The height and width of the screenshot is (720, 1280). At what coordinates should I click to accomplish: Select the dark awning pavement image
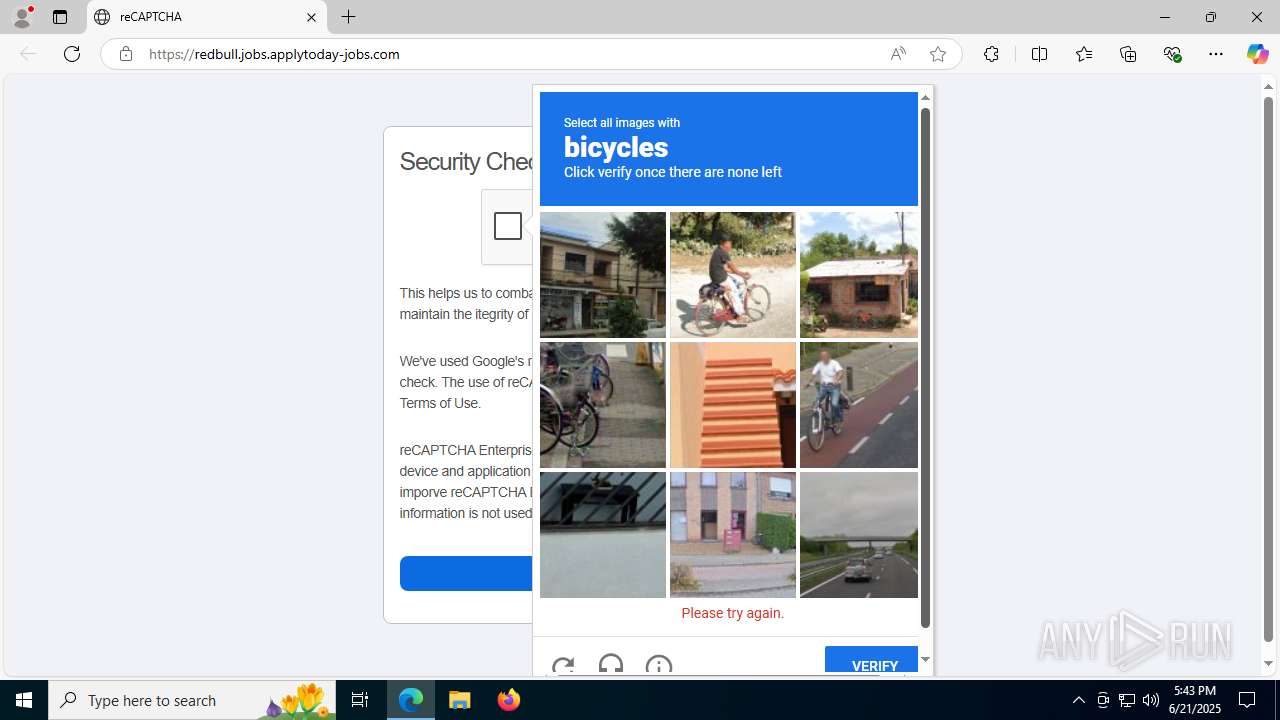click(x=603, y=535)
